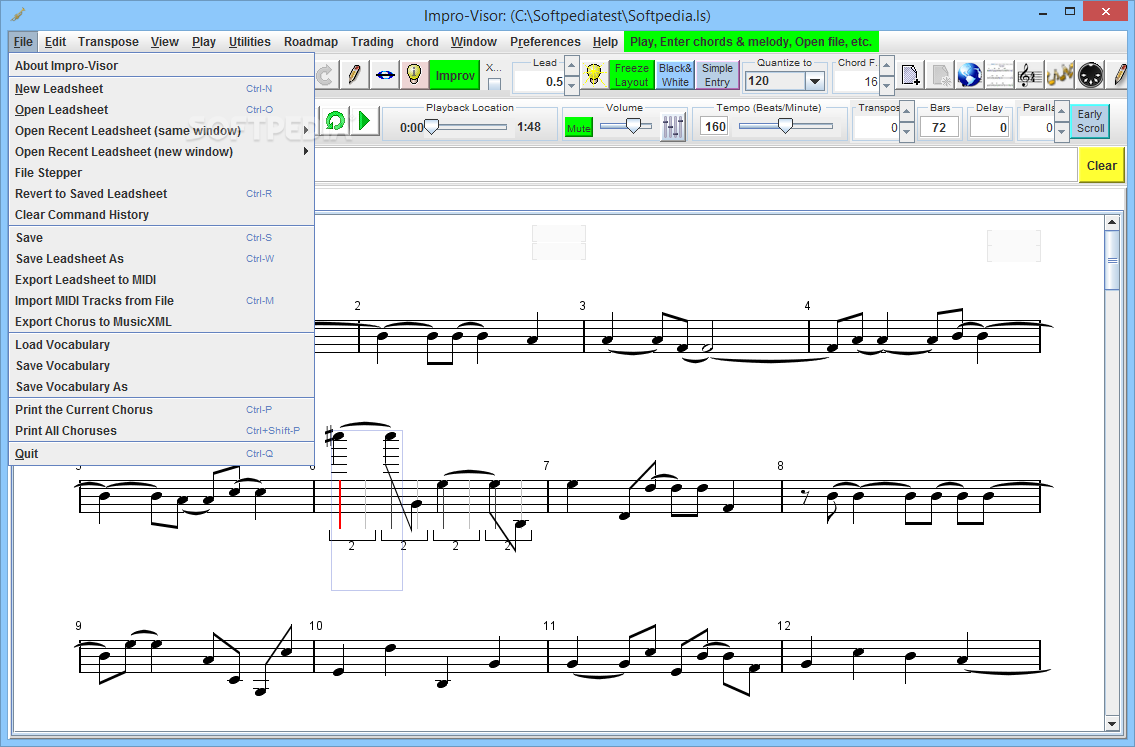Screen dimensions: 1135x747
Task: Click the Impro-Visor feather icon in title bar
Action: tap(18, 14)
